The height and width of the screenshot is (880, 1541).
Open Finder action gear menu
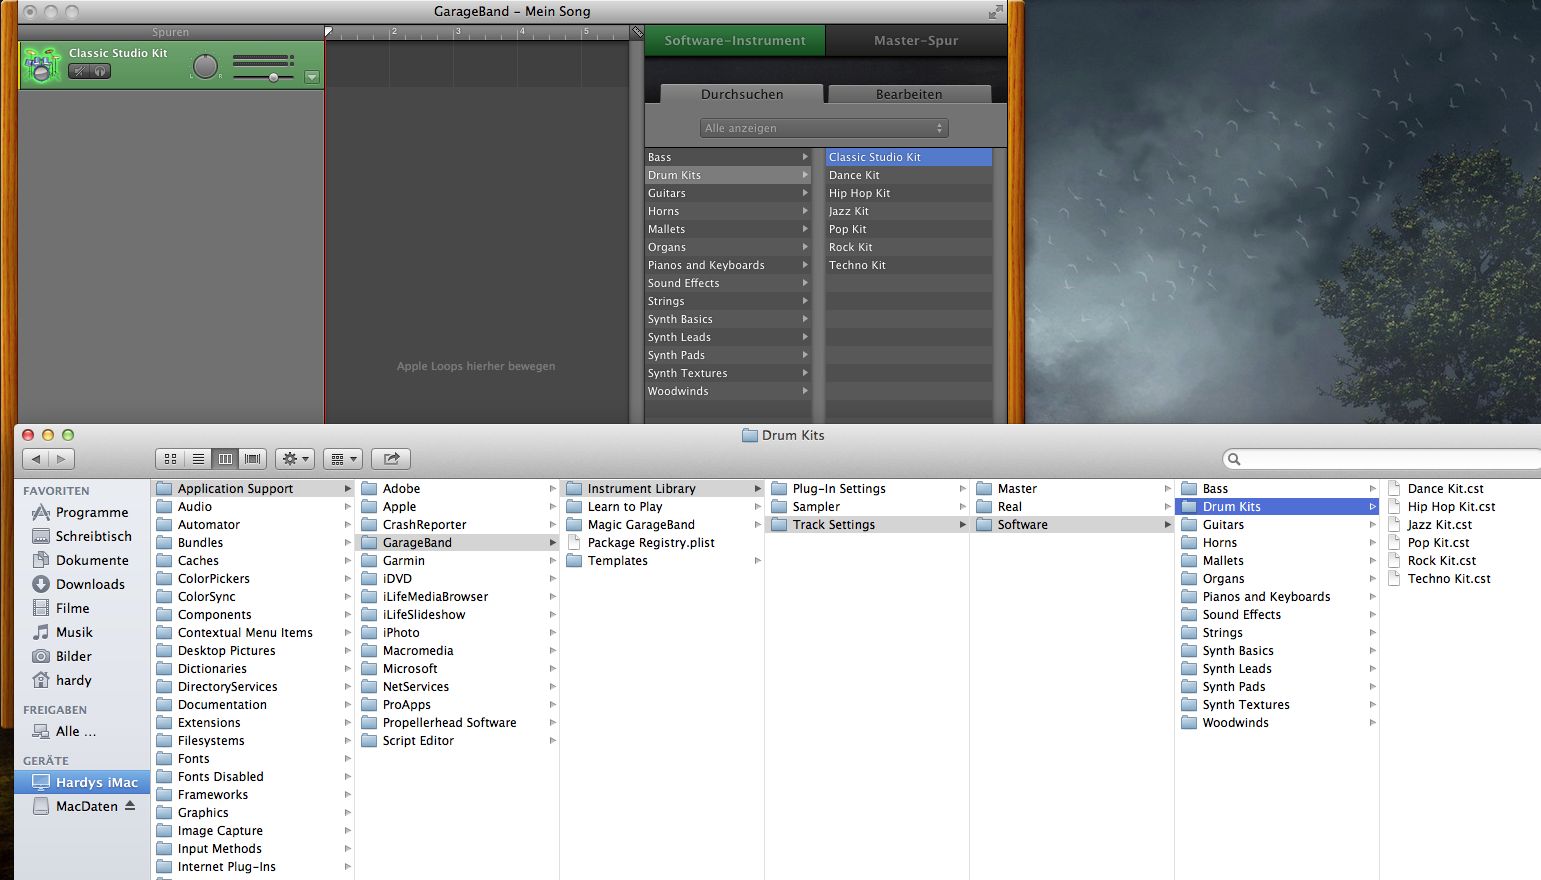pyautogui.click(x=295, y=459)
